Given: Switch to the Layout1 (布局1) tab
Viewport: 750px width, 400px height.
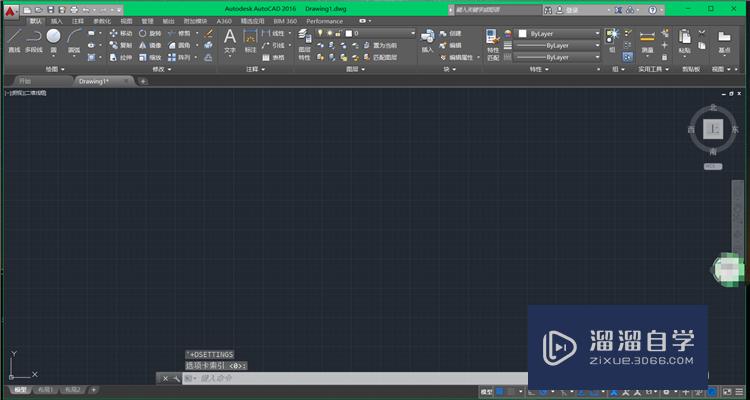Looking at the screenshot, I should tap(46, 390).
